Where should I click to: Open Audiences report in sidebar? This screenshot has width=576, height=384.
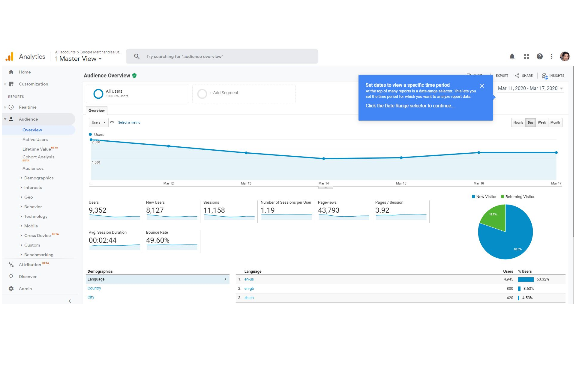[33, 169]
